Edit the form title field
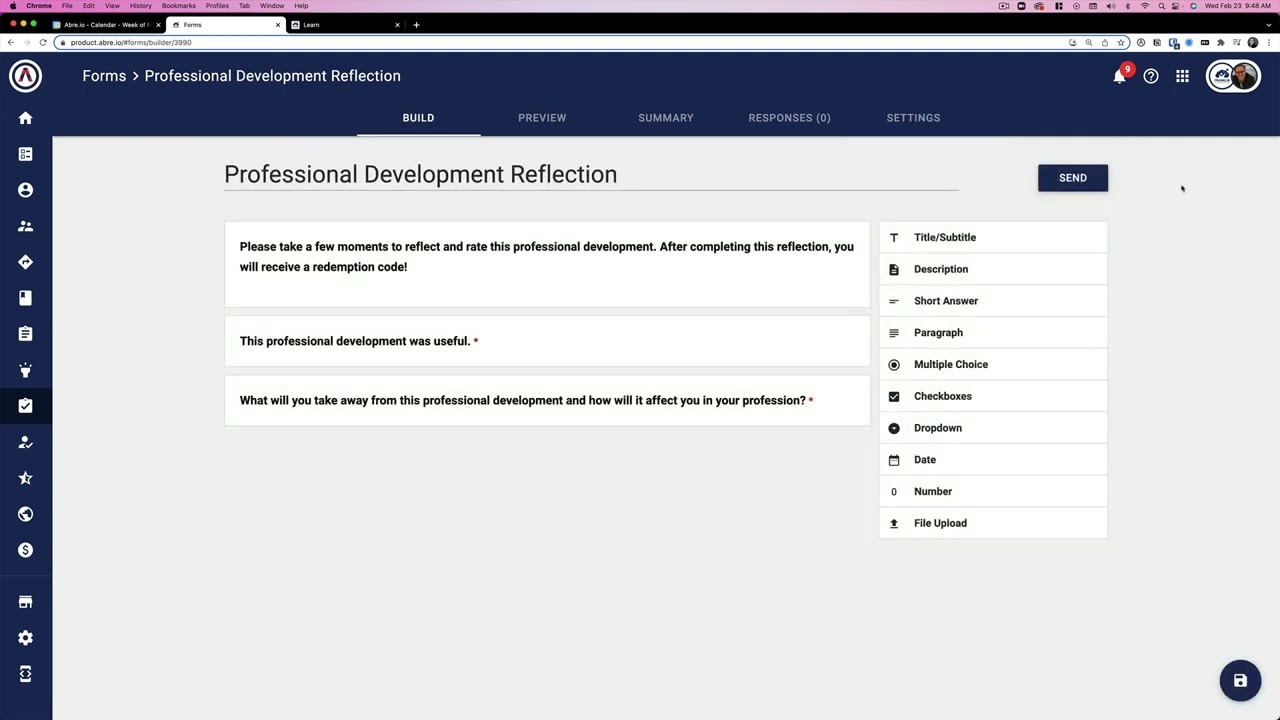The width and height of the screenshot is (1280, 720). coord(591,174)
